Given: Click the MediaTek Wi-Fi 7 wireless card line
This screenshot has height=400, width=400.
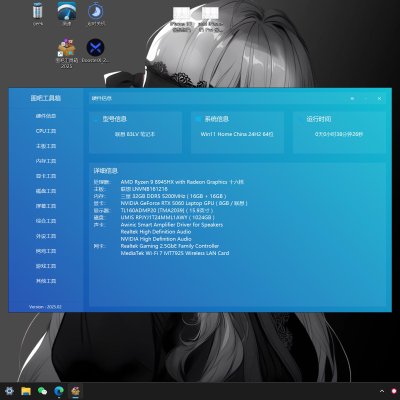Looking at the screenshot, I should [x=175, y=253].
